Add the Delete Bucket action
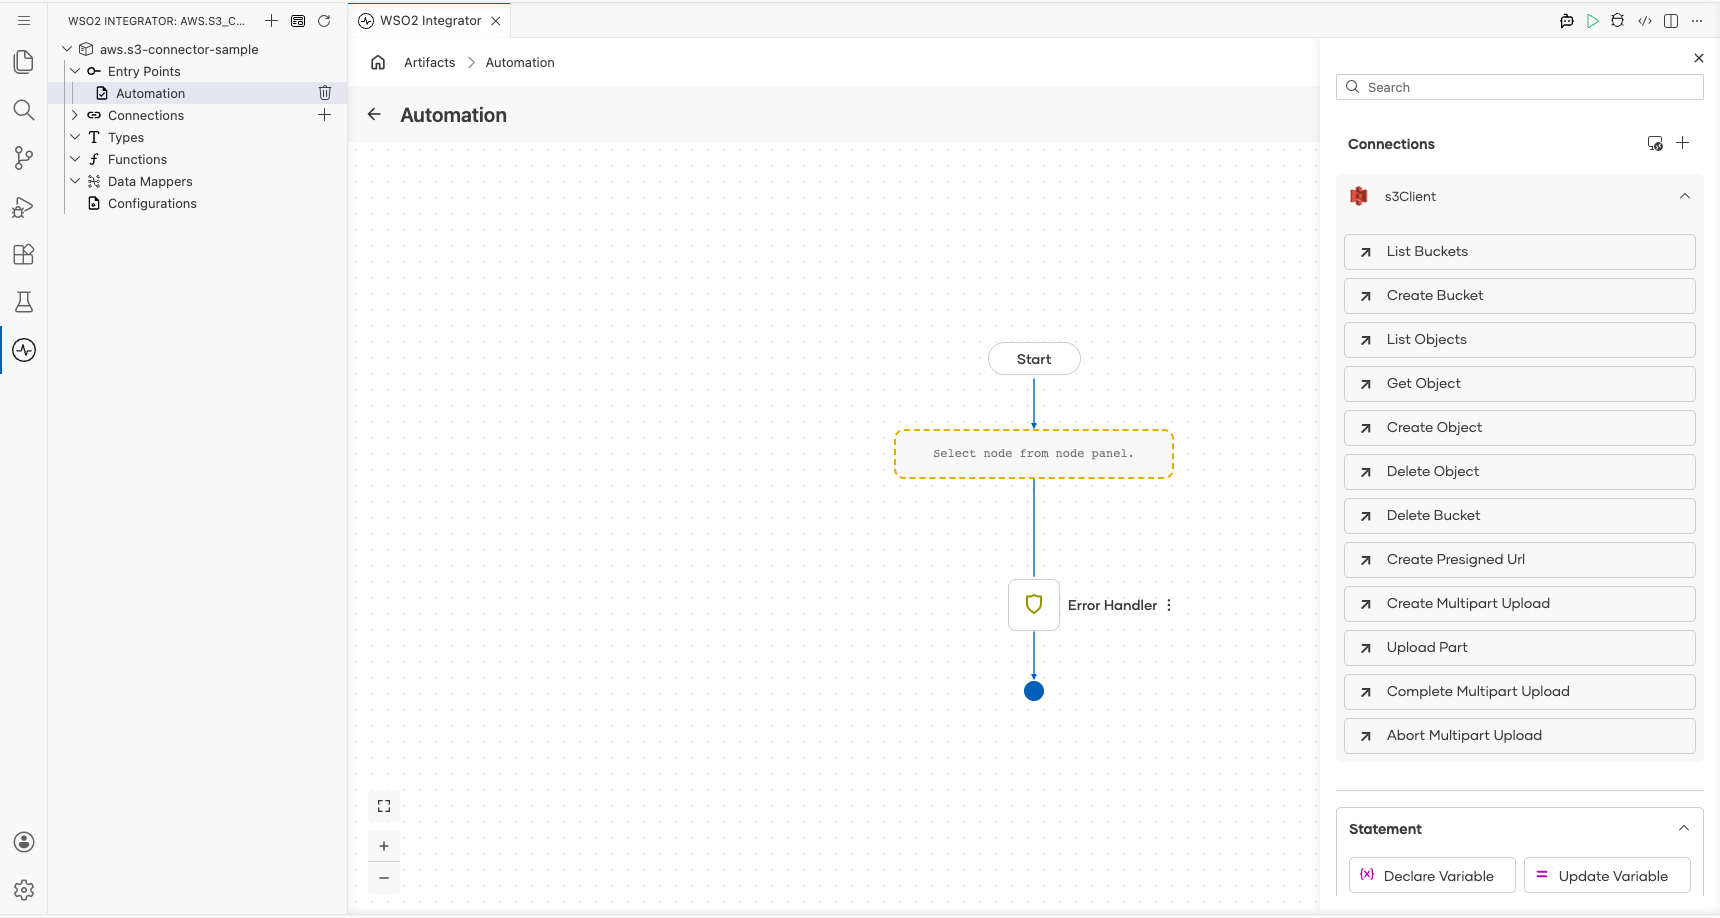1720x918 pixels. [1519, 516]
